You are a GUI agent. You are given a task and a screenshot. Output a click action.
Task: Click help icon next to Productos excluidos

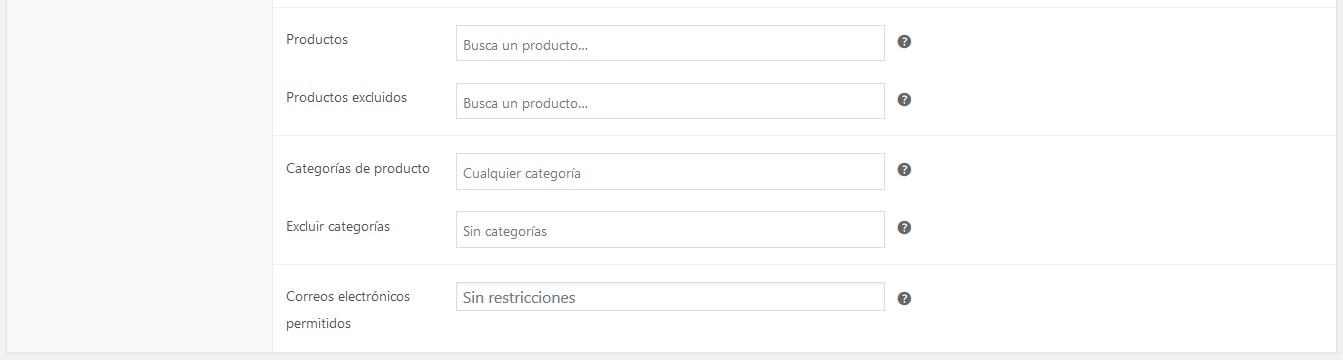904,100
